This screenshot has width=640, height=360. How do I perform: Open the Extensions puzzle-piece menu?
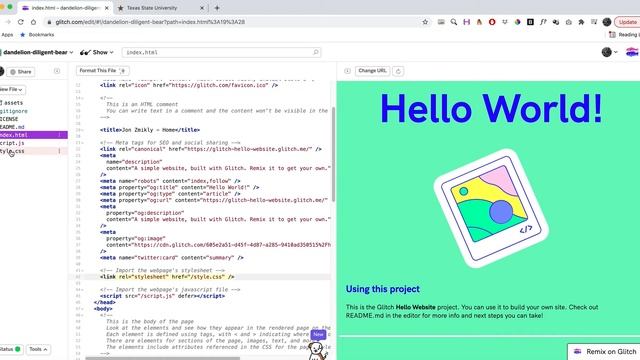tap(581, 22)
